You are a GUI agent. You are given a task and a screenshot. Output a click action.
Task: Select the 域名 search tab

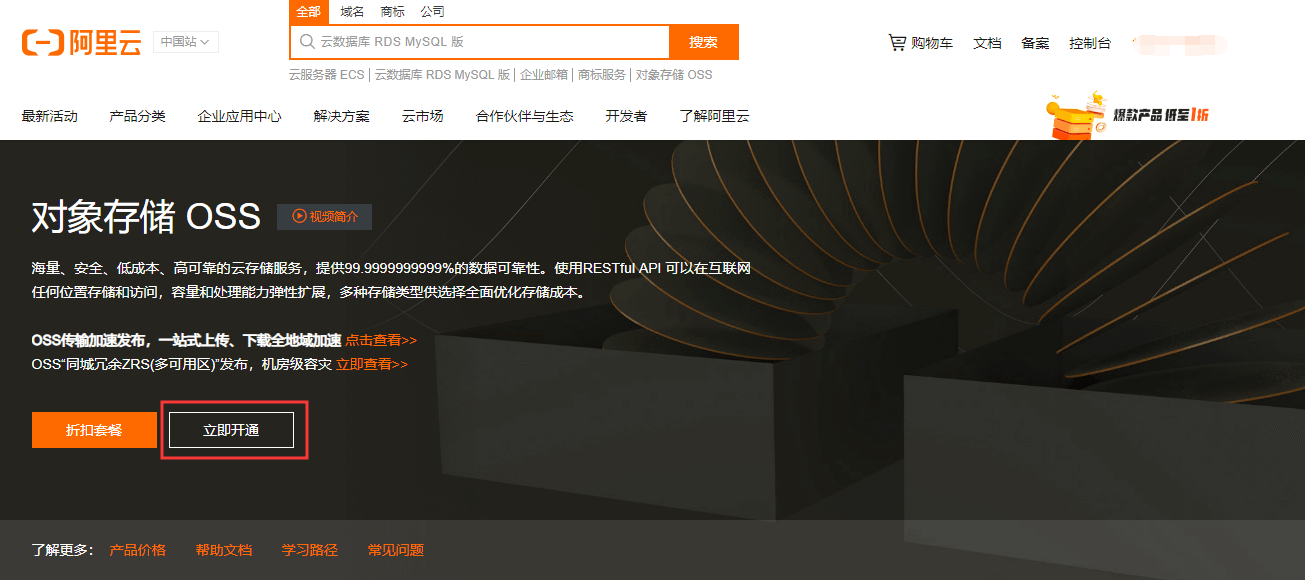352,12
